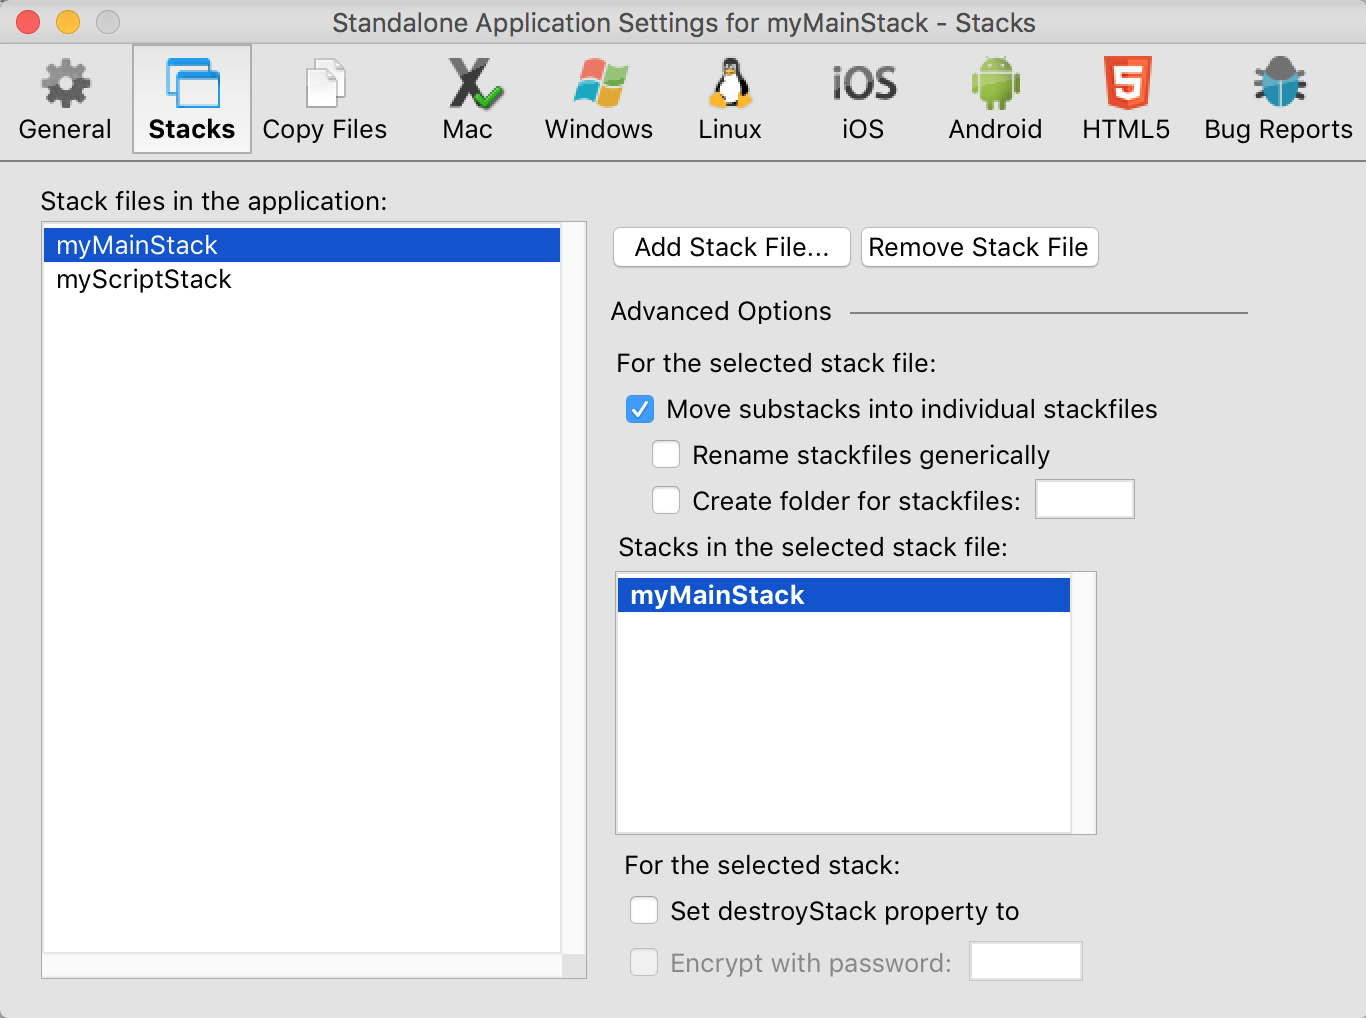Check Create folder for stackfiles option
The image size is (1366, 1018).
[666, 501]
